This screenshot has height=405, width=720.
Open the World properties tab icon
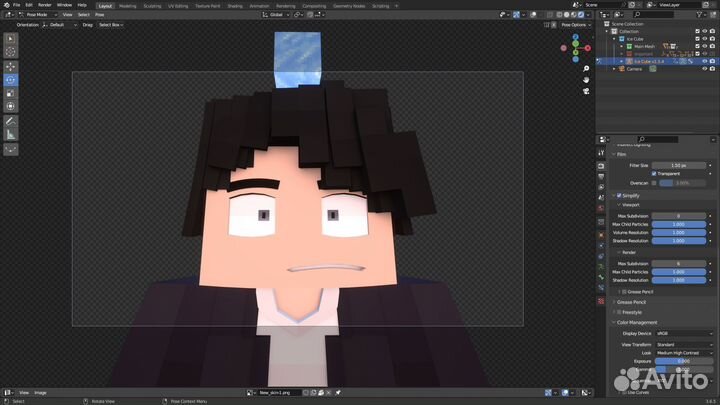click(x=601, y=208)
